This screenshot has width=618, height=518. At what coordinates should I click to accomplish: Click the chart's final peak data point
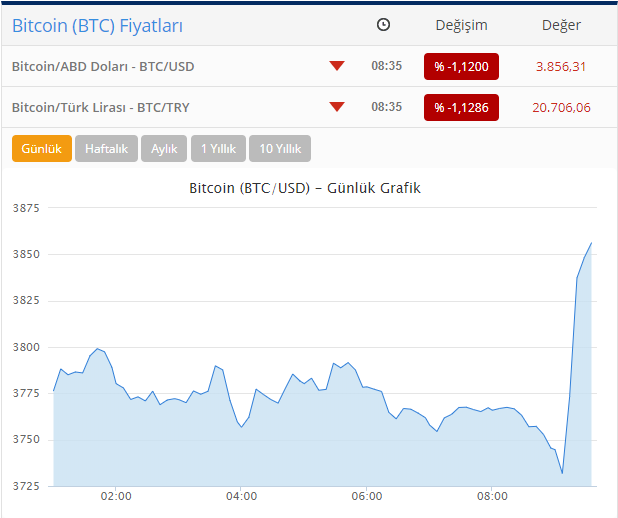coord(591,243)
